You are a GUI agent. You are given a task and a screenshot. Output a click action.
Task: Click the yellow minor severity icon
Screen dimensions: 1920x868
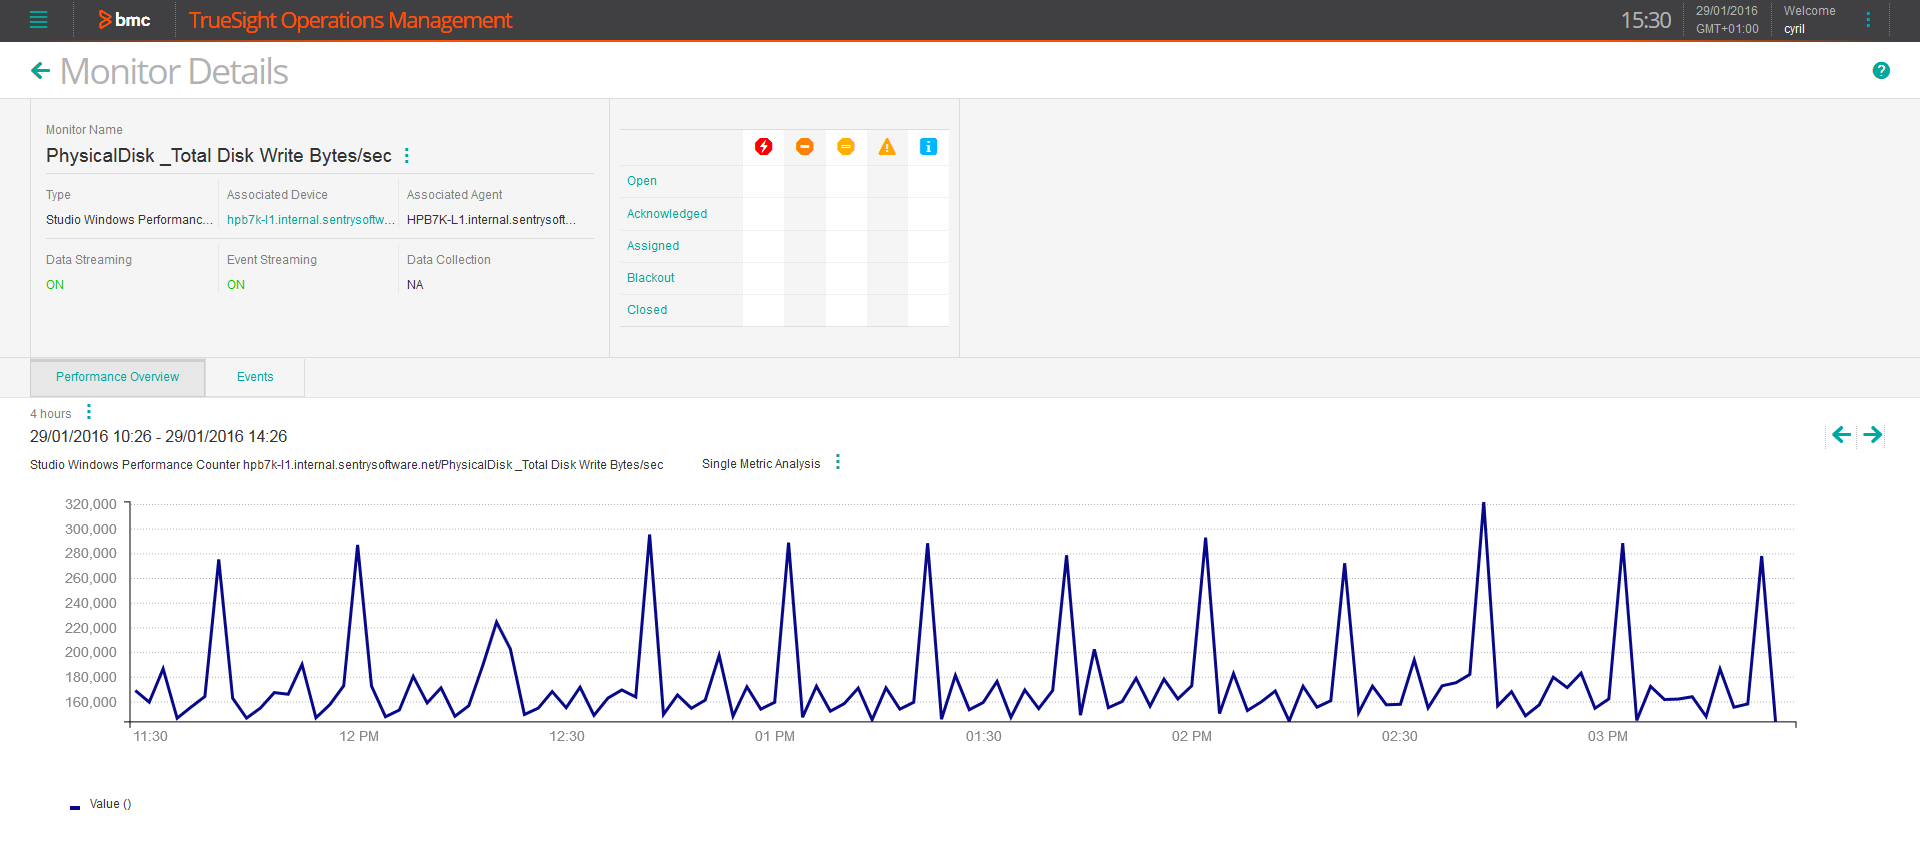click(x=846, y=147)
